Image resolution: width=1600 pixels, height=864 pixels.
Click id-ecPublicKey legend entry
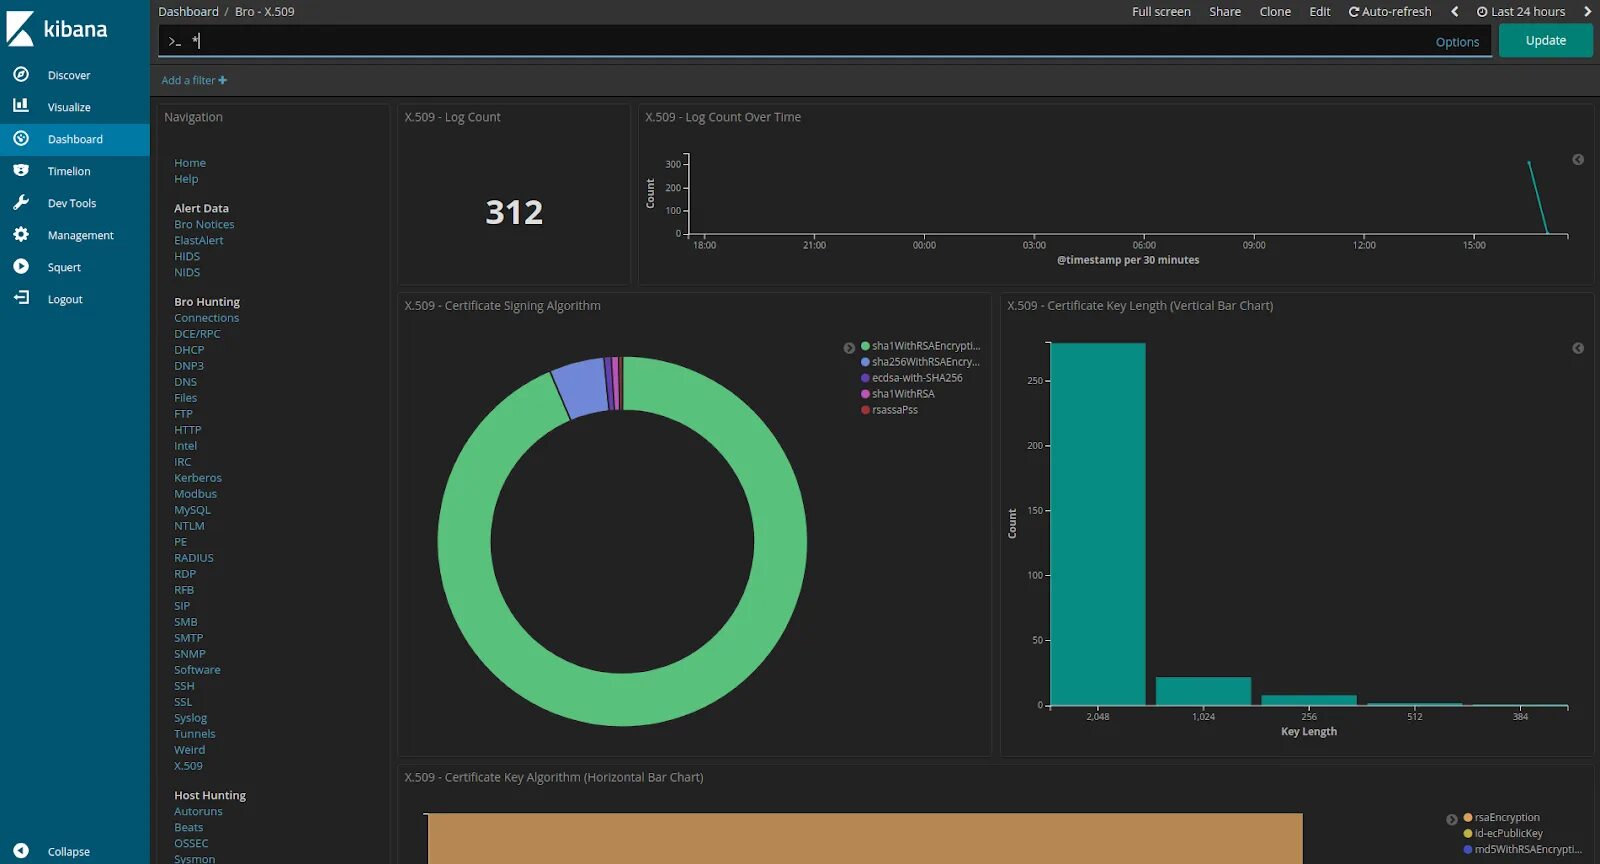(x=1503, y=833)
